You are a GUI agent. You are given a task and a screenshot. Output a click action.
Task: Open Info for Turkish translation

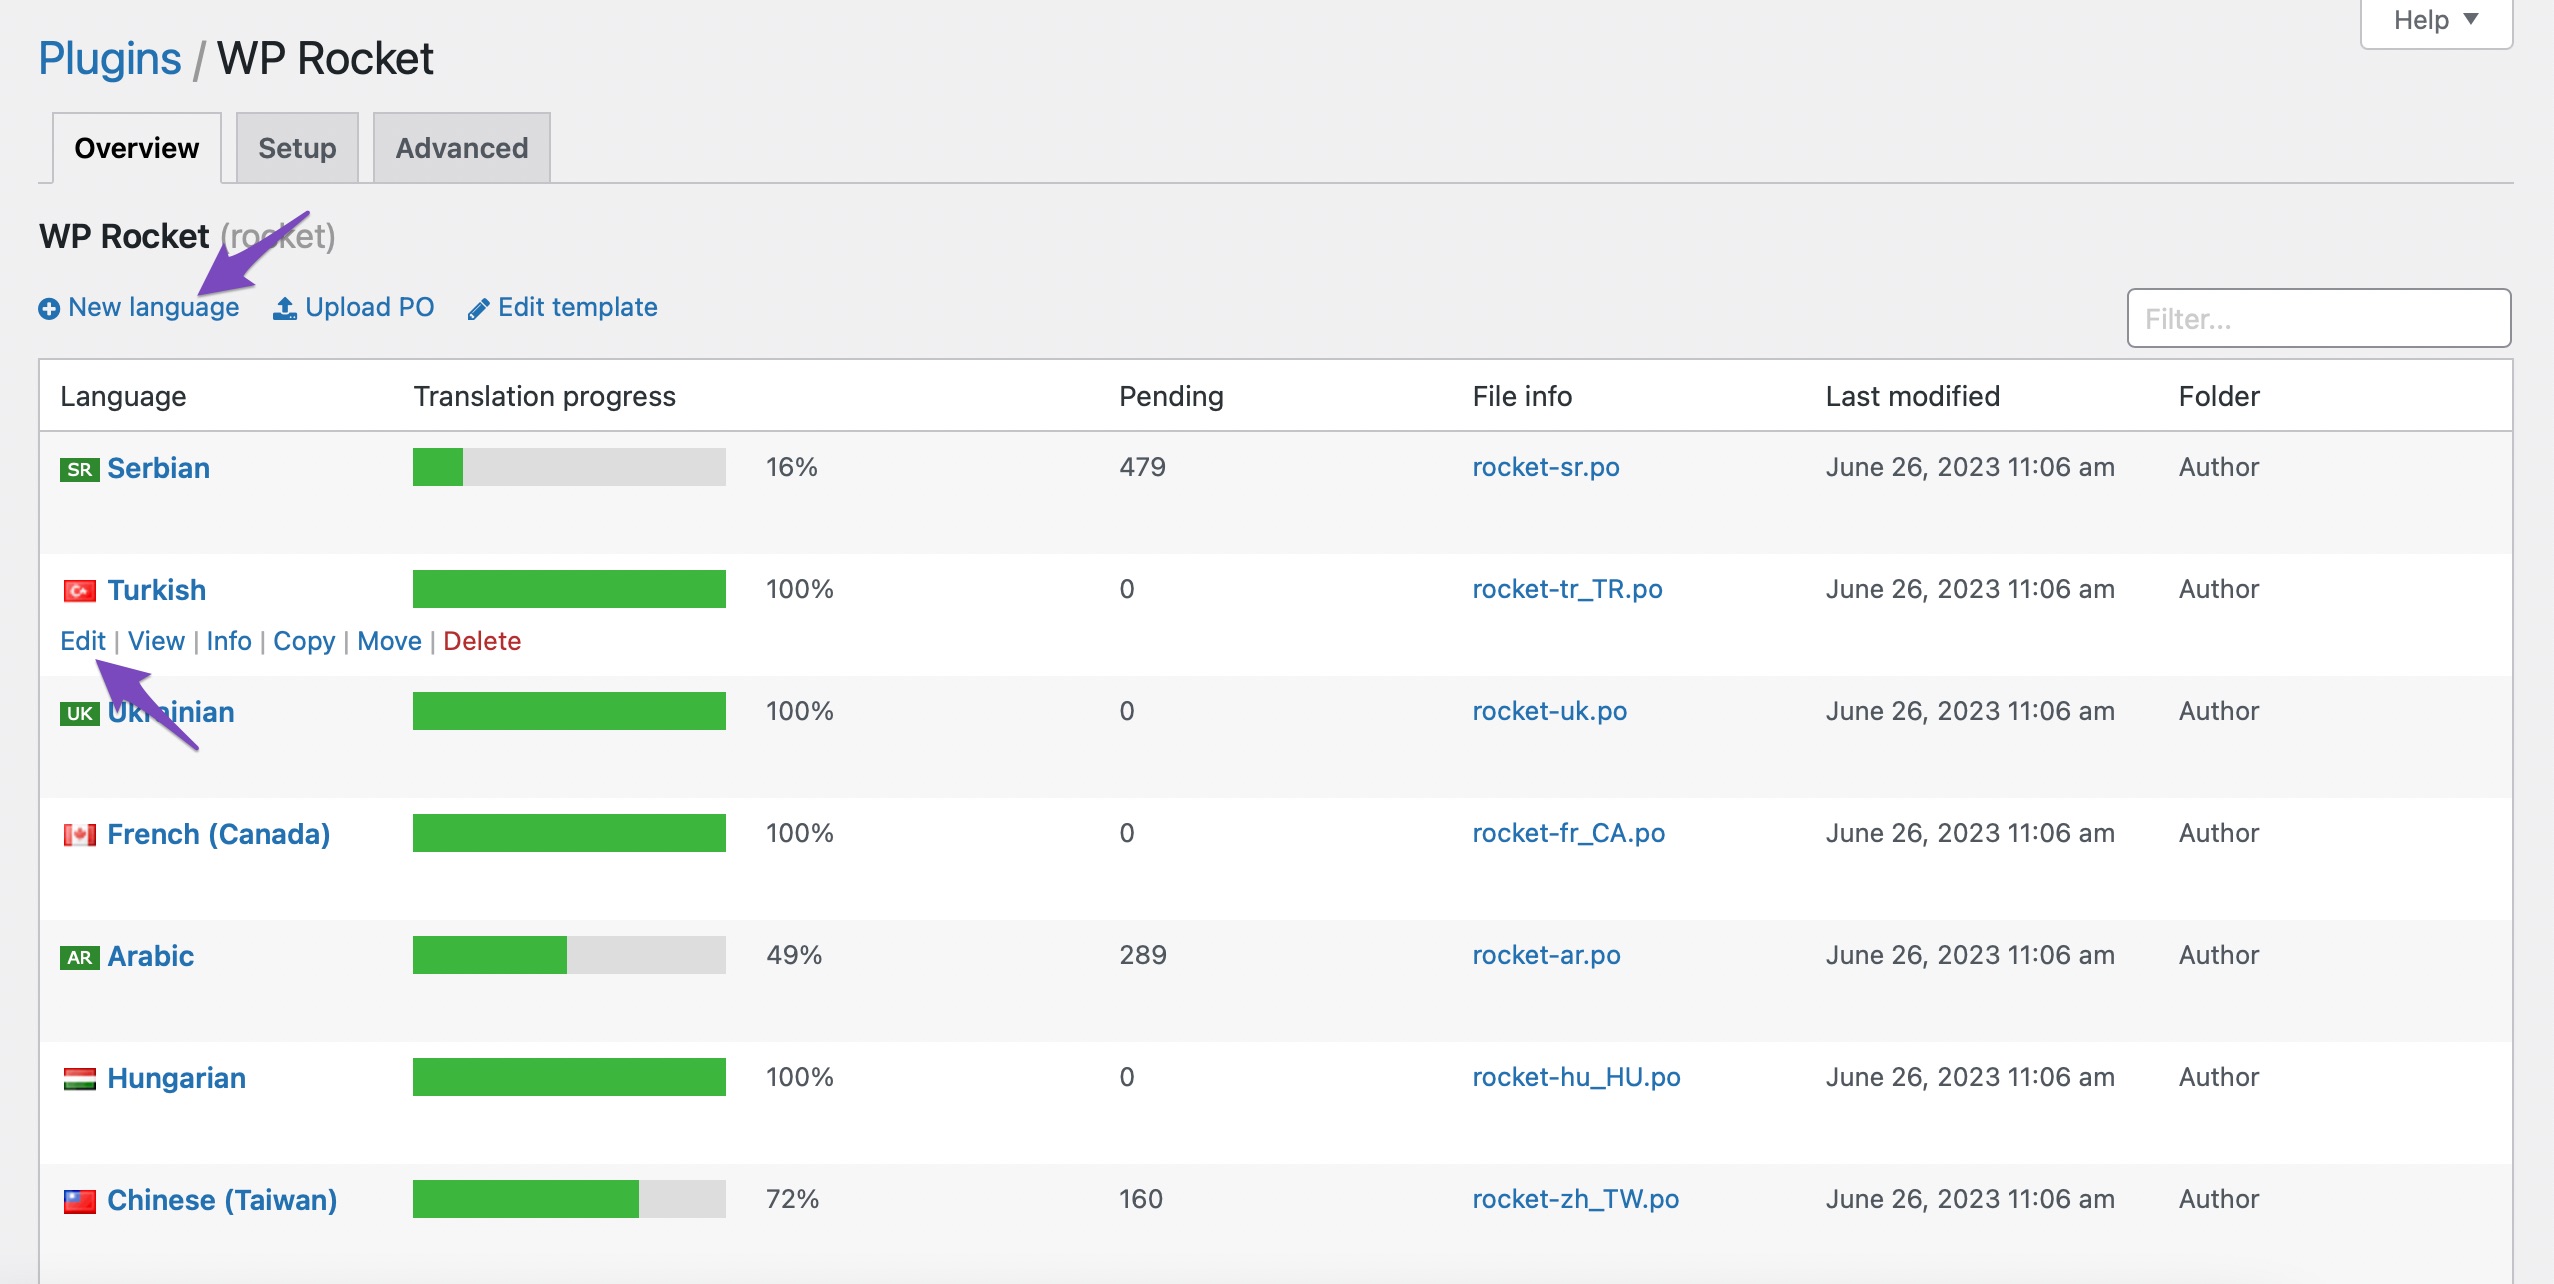[229, 641]
